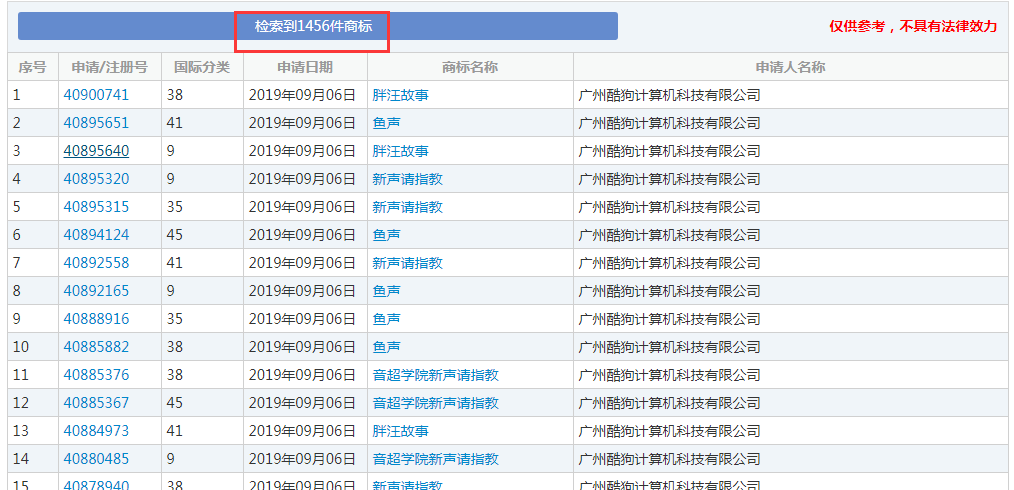Open trademark 音超学院新声请指教 in row 12
Image resolution: width=1014 pixels, height=490 pixels.
click(436, 403)
